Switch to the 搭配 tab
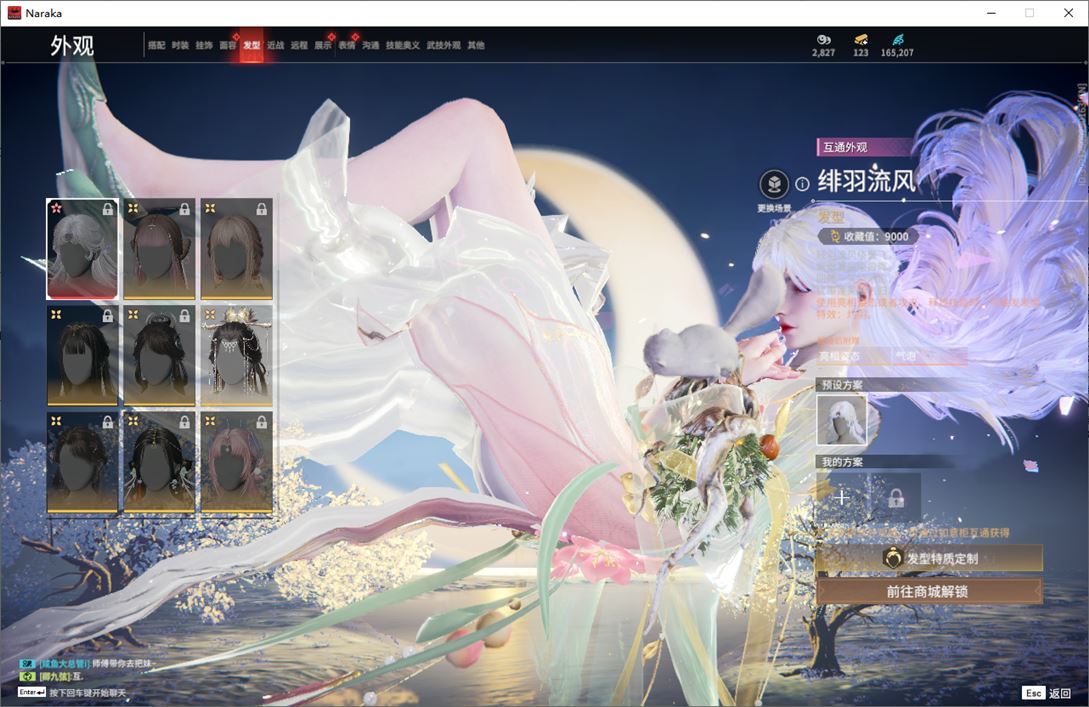Image resolution: width=1089 pixels, height=707 pixels. (156, 45)
